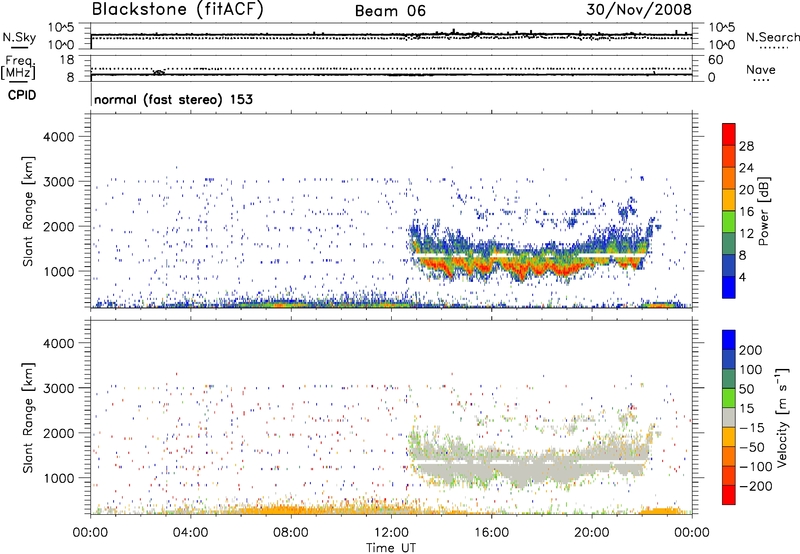Click the "1000" tick of the velocity panel
800x554 pixels.
[x=59, y=478]
